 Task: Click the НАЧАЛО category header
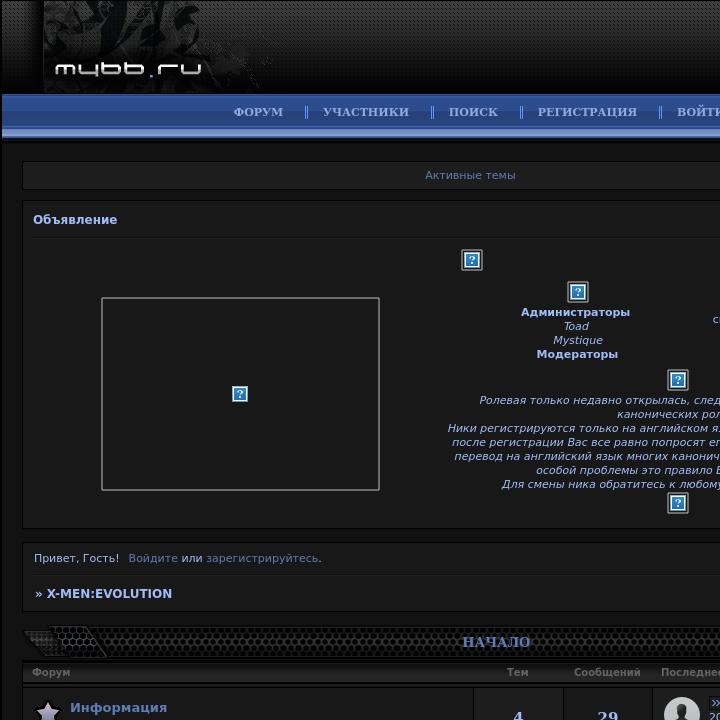pyautogui.click(x=496, y=641)
